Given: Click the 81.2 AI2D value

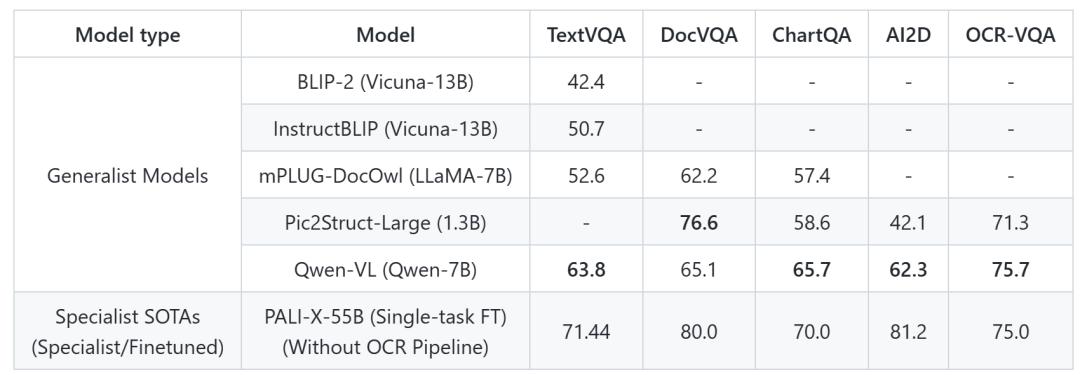Looking at the screenshot, I should 908,332.
